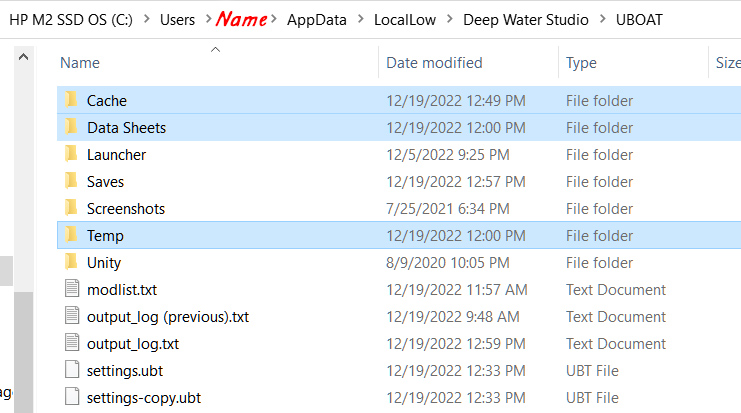741x413 pixels.
Task: Navigate to LocalLow in the address bar
Action: point(405,20)
